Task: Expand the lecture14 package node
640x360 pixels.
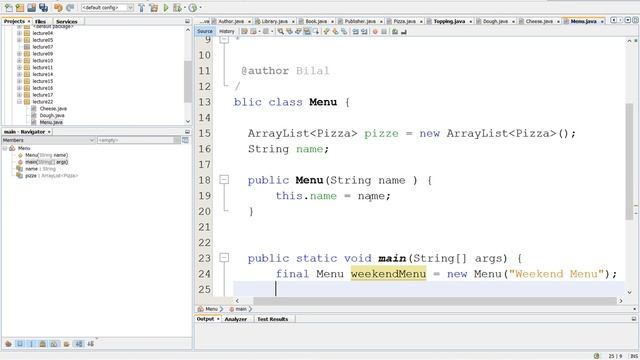Action: click(x=19, y=74)
